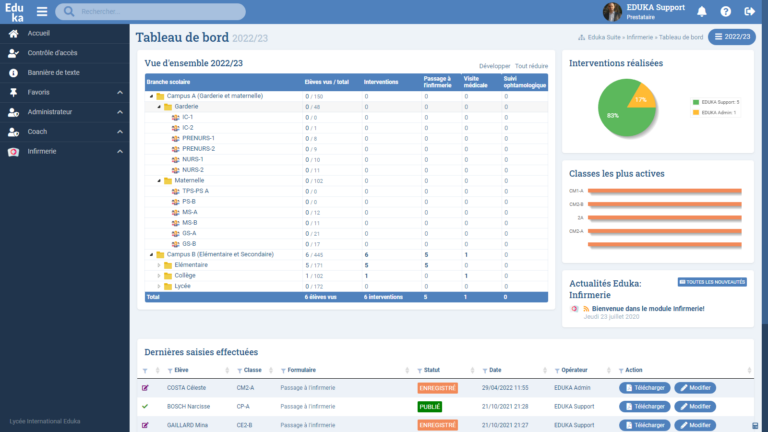Toggle the hamburger sidebar menu
Image resolution: width=768 pixels, height=432 pixels.
pyautogui.click(x=41, y=12)
